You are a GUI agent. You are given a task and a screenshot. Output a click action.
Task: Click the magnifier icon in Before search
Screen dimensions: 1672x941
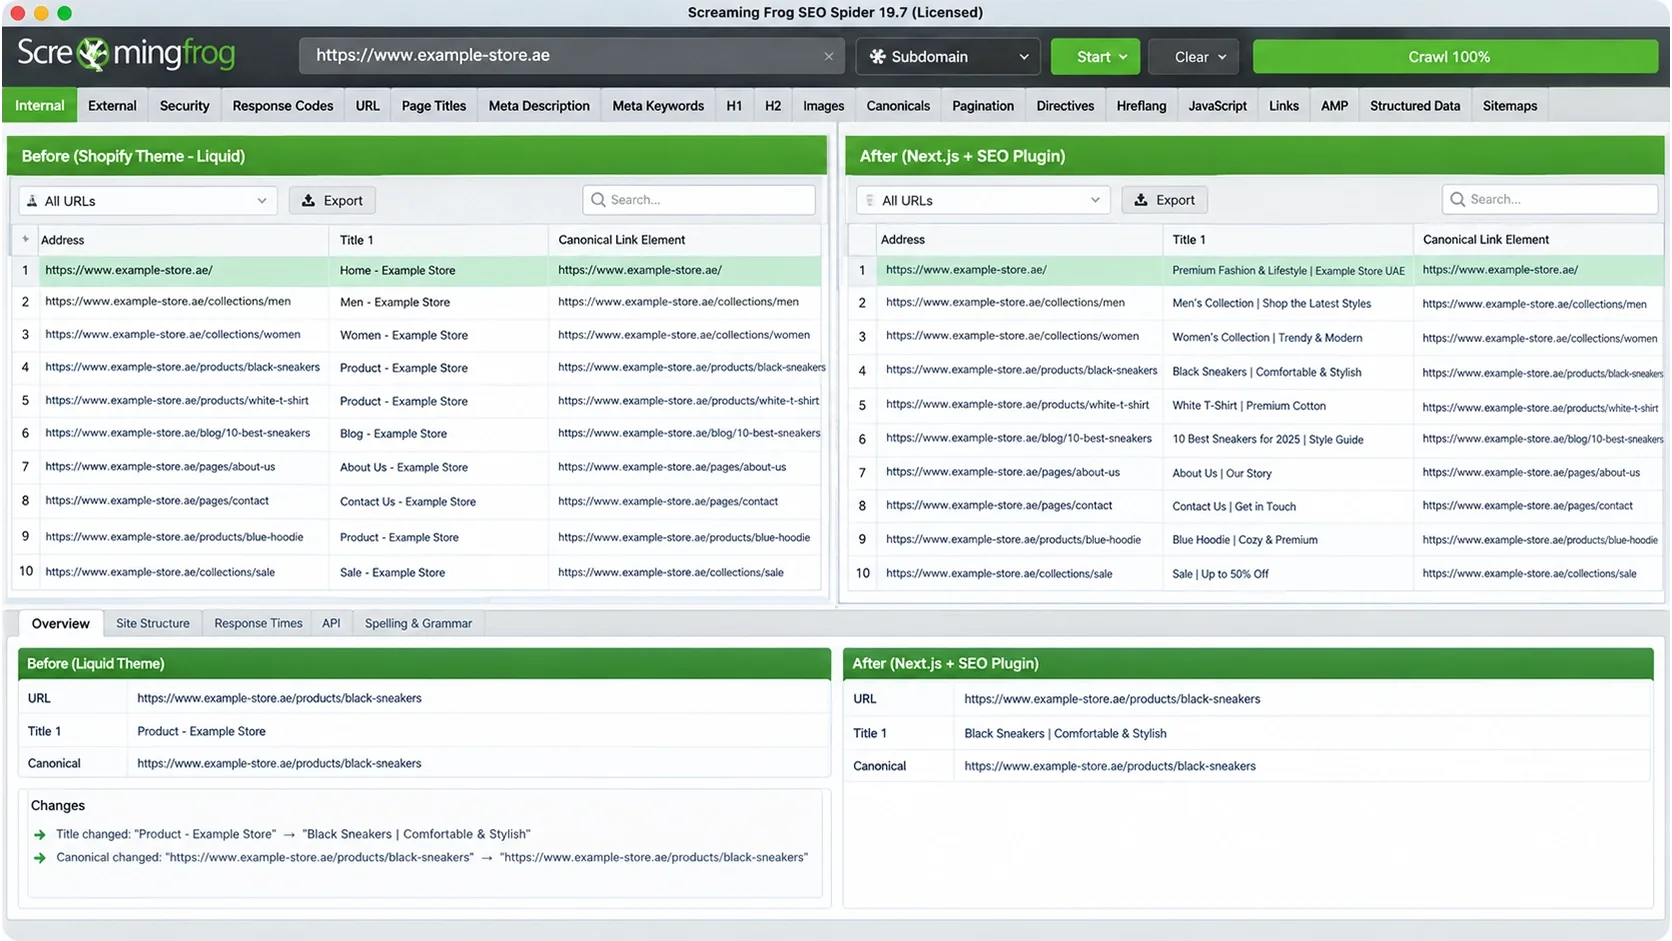598,200
